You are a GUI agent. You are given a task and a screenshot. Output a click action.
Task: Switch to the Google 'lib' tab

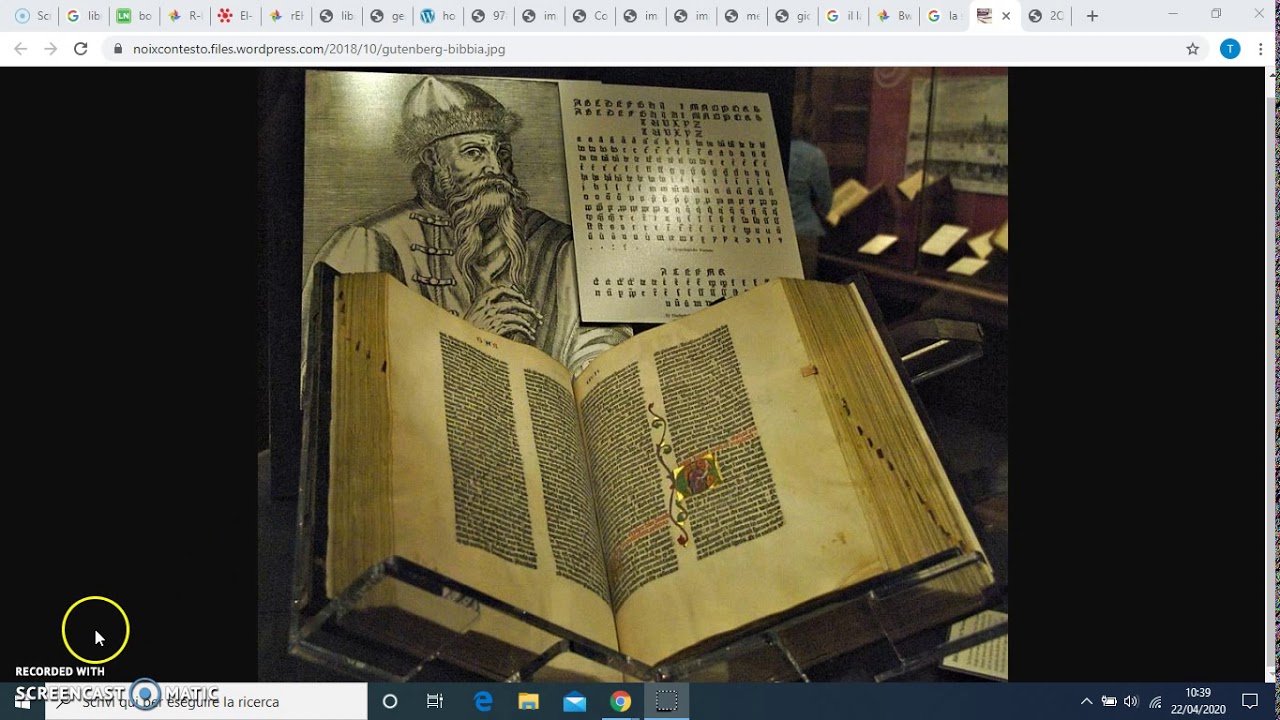pyautogui.click(x=84, y=16)
